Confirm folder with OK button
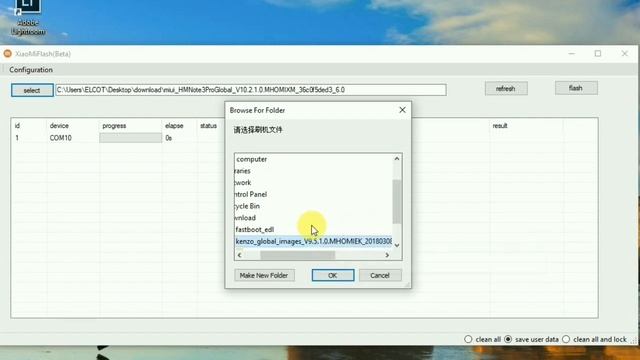Screen dimensions: 640x360 pyautogui.click(x=333, y=275)
